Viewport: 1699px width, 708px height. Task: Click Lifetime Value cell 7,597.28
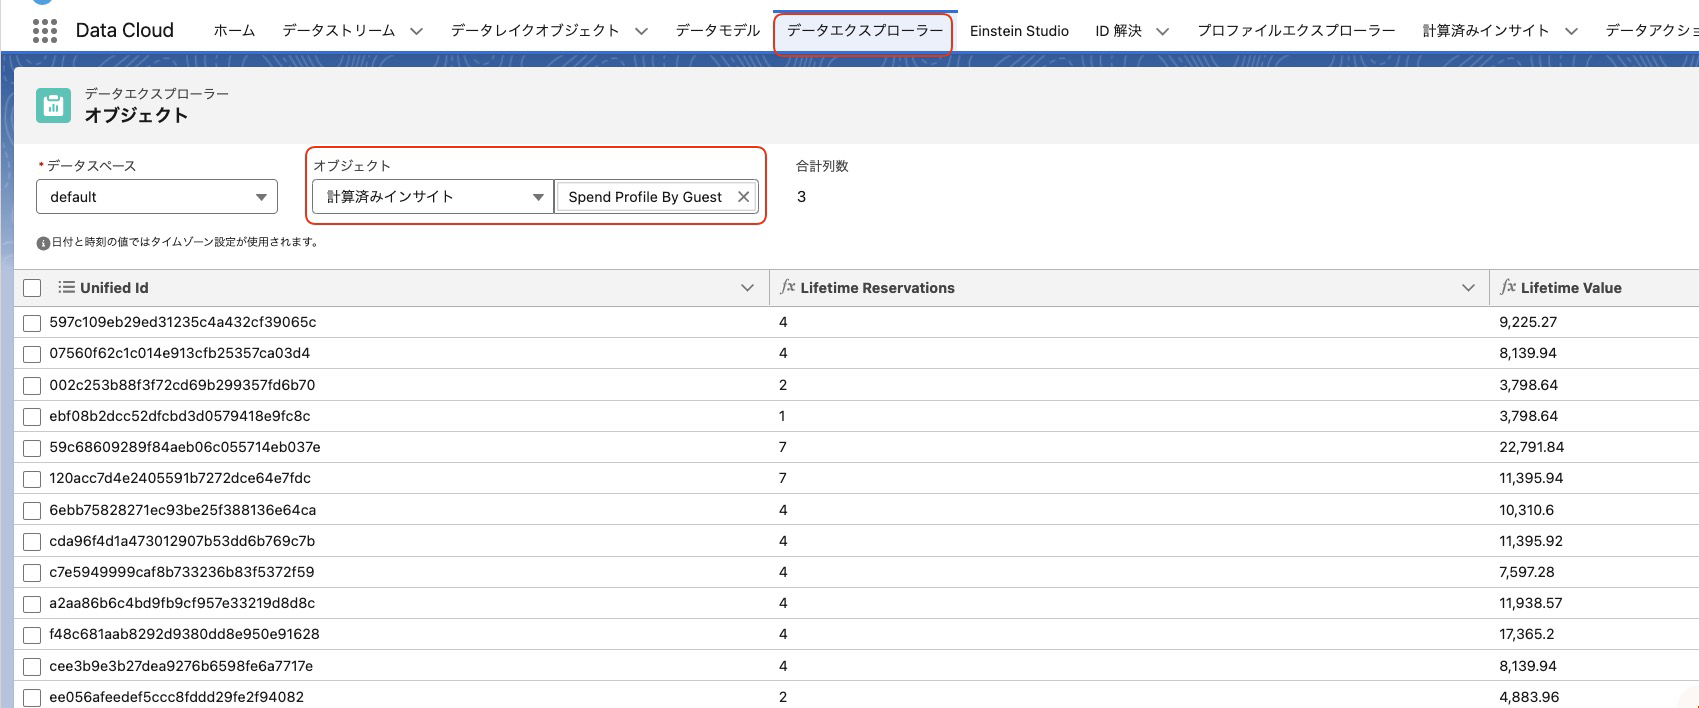[x=1527, y=573]
